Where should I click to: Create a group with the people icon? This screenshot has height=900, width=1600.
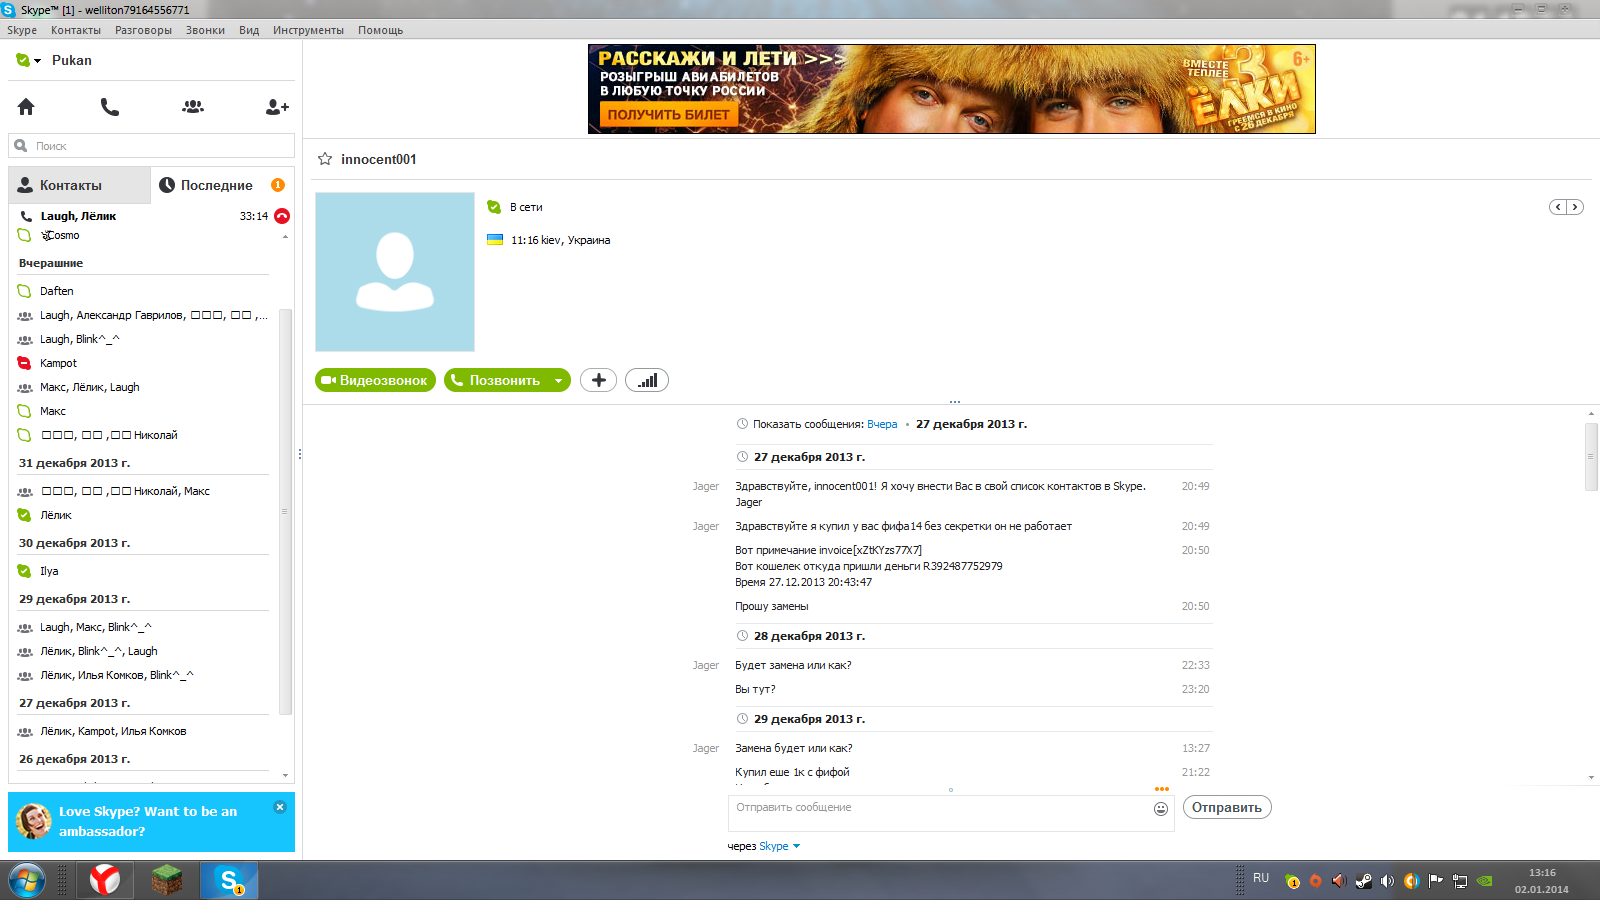tap(193, 107)
